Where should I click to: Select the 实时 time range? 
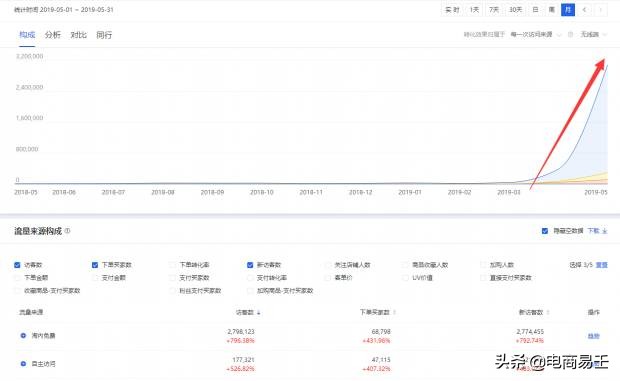(x=452, y=9)
